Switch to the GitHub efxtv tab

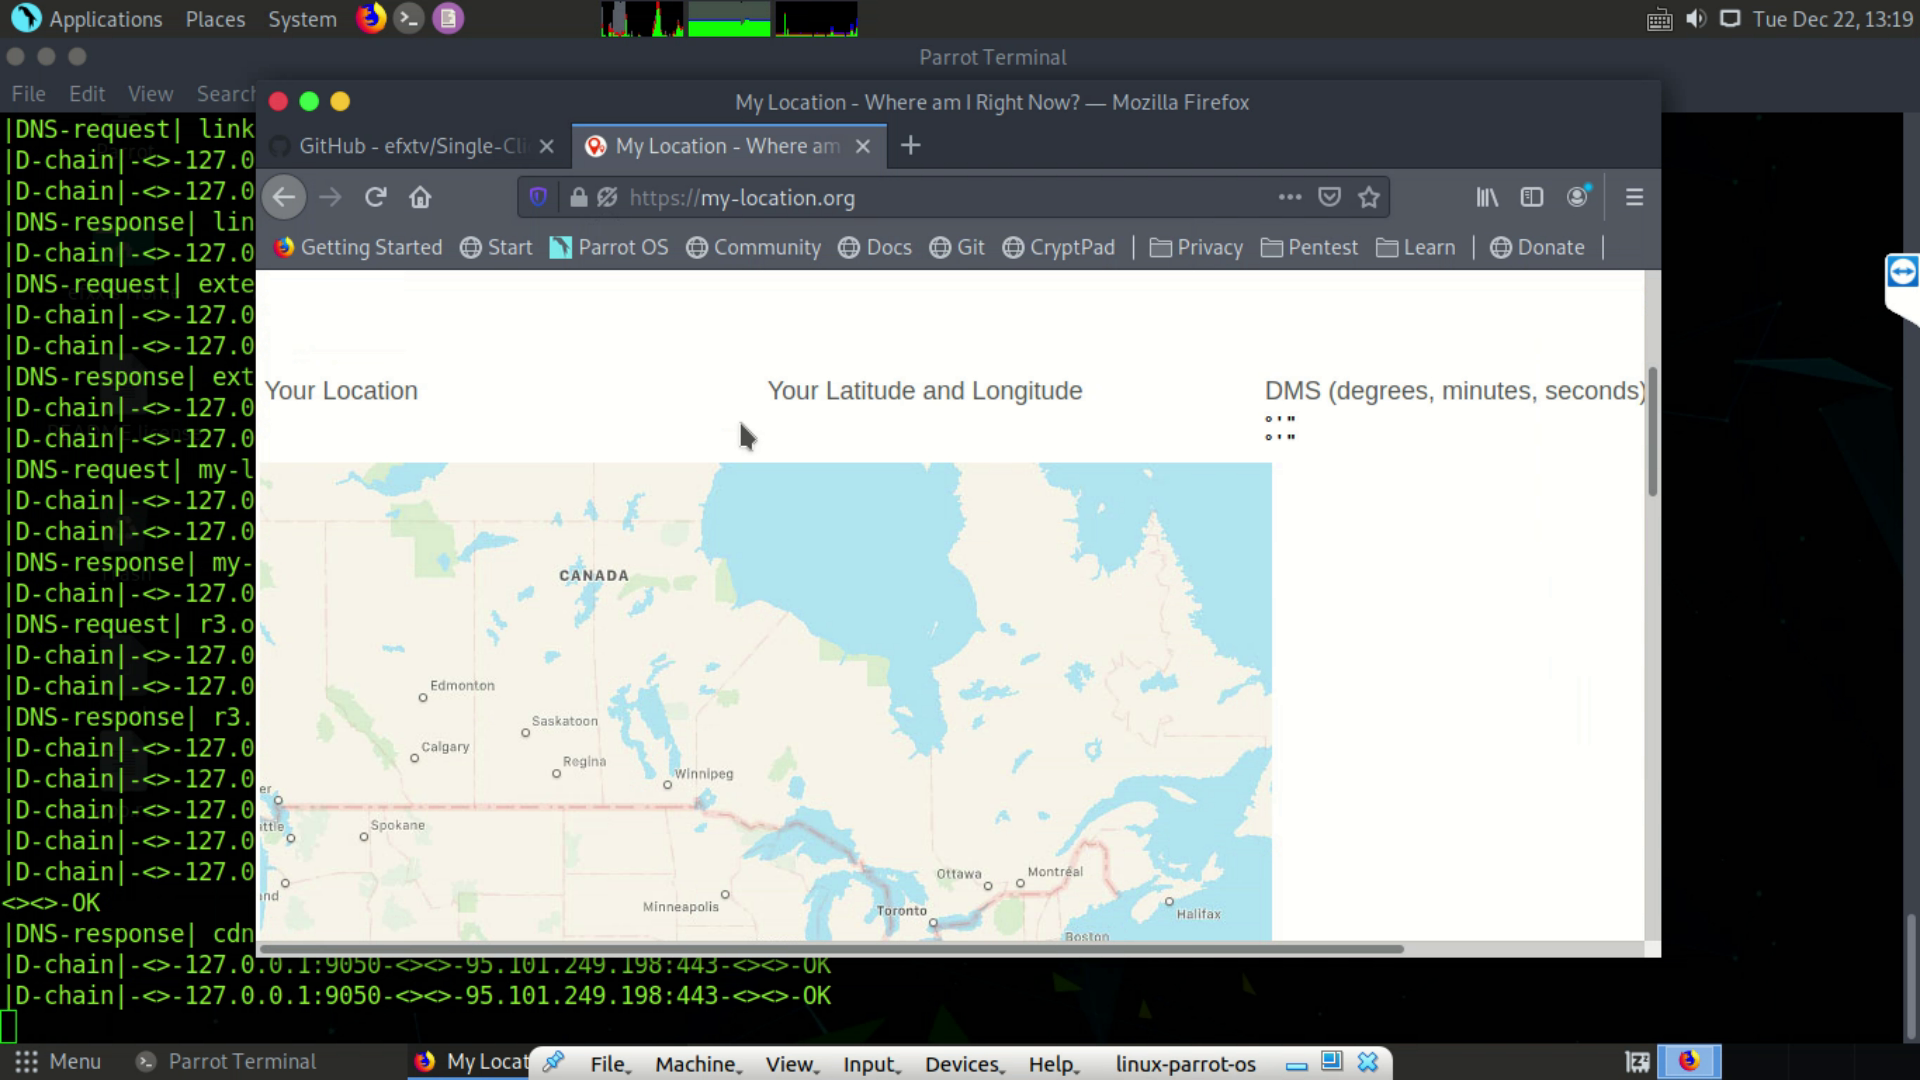tap(412, 146)
